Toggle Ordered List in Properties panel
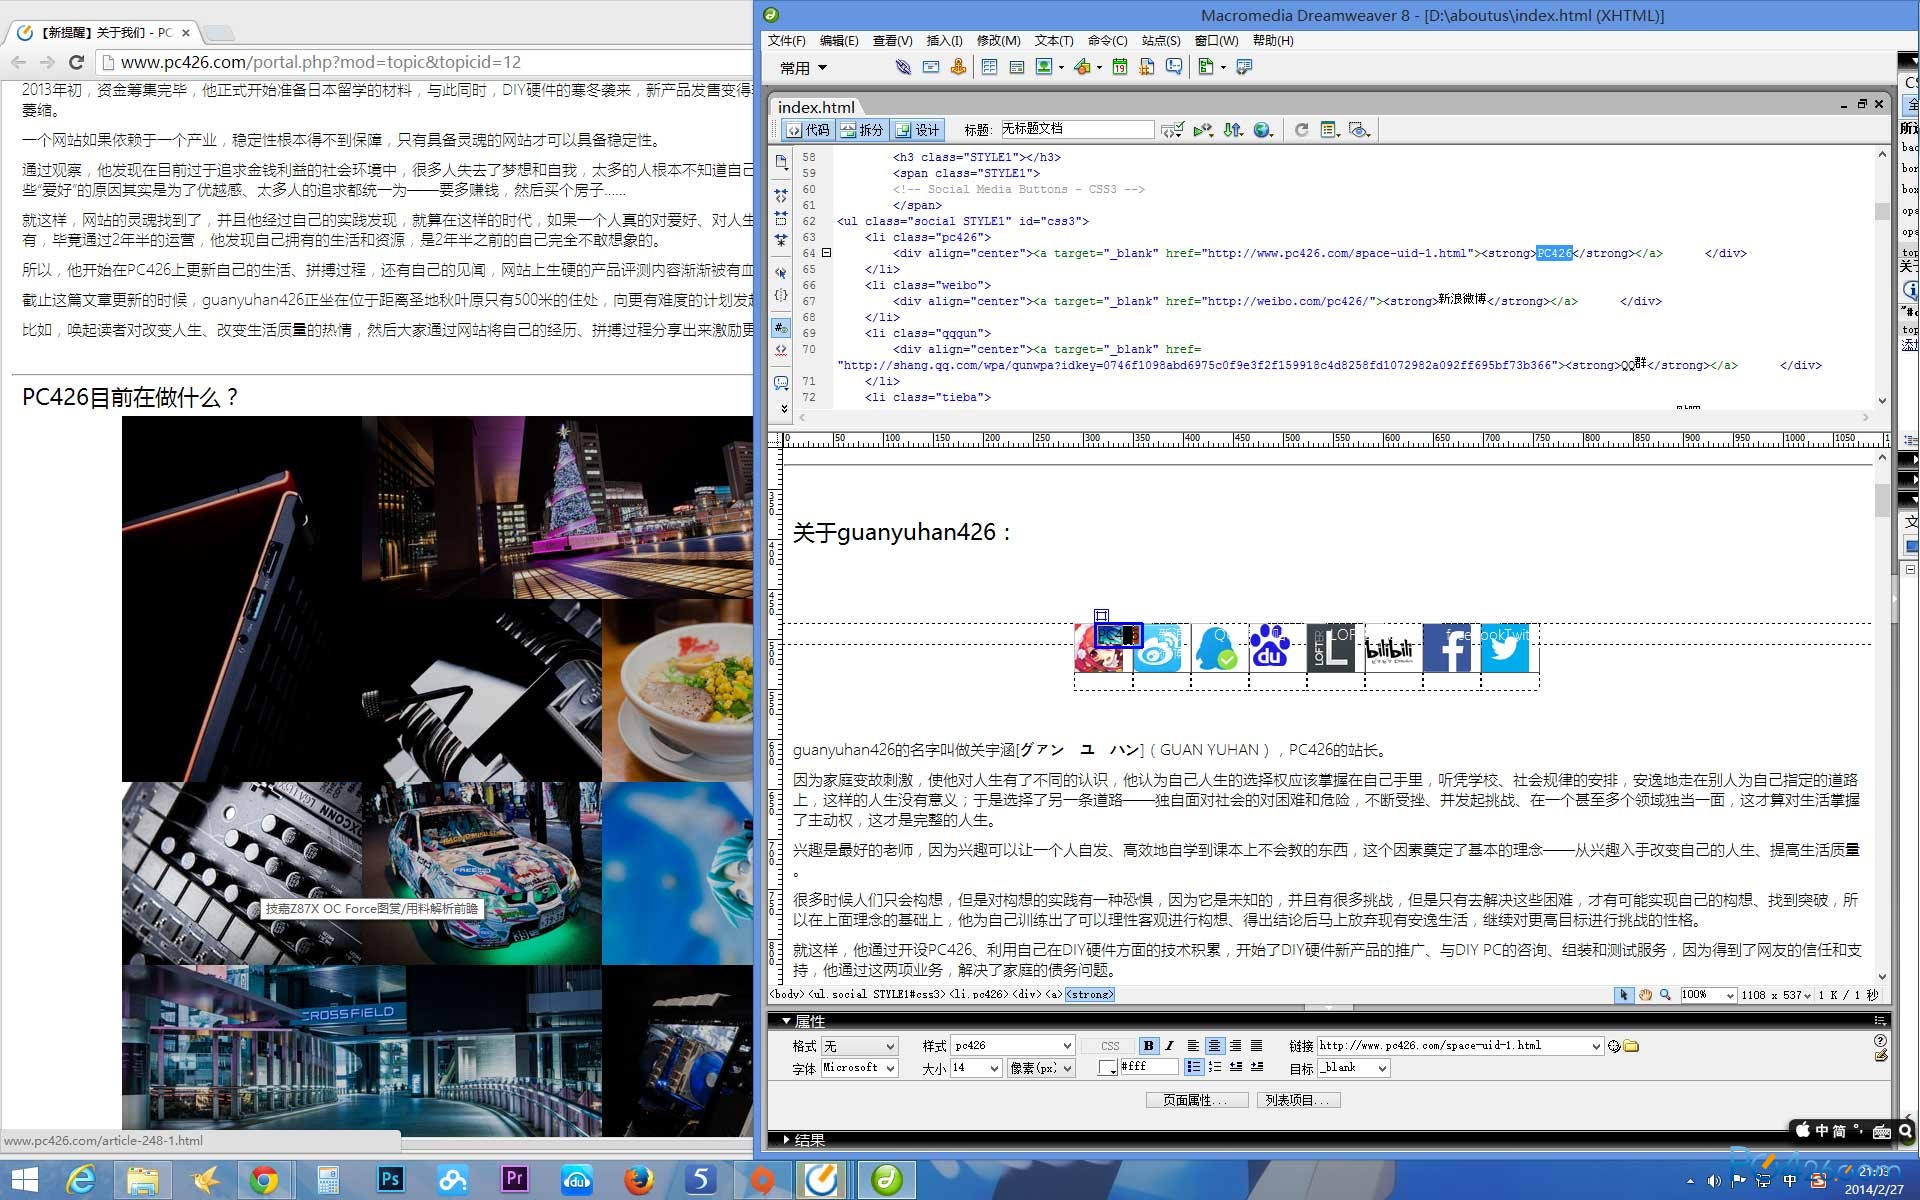This screenshot has width=1920, height=1200. tap(1215, 1067)
